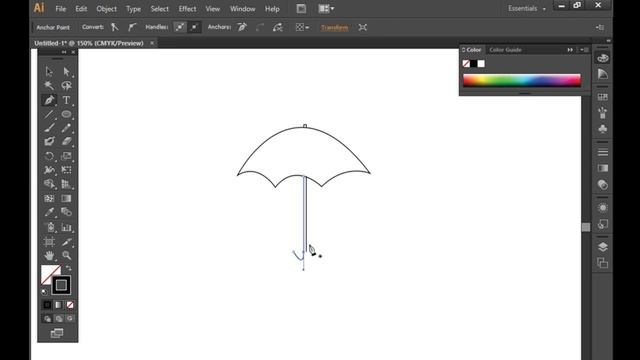Set the Color fill mode button
Image resolution: width=640 pixels, height=360 pixels.
(47, 305)
